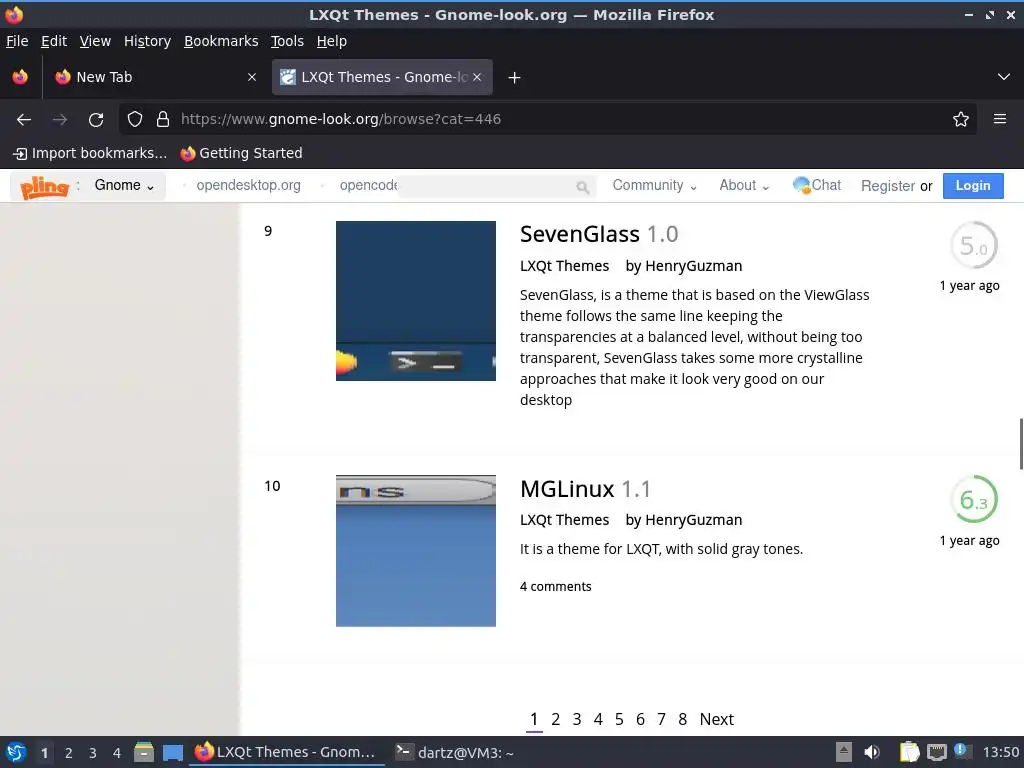Click the MGLinux preview thumbnail
1024x768 pixels.
[416, 551]
